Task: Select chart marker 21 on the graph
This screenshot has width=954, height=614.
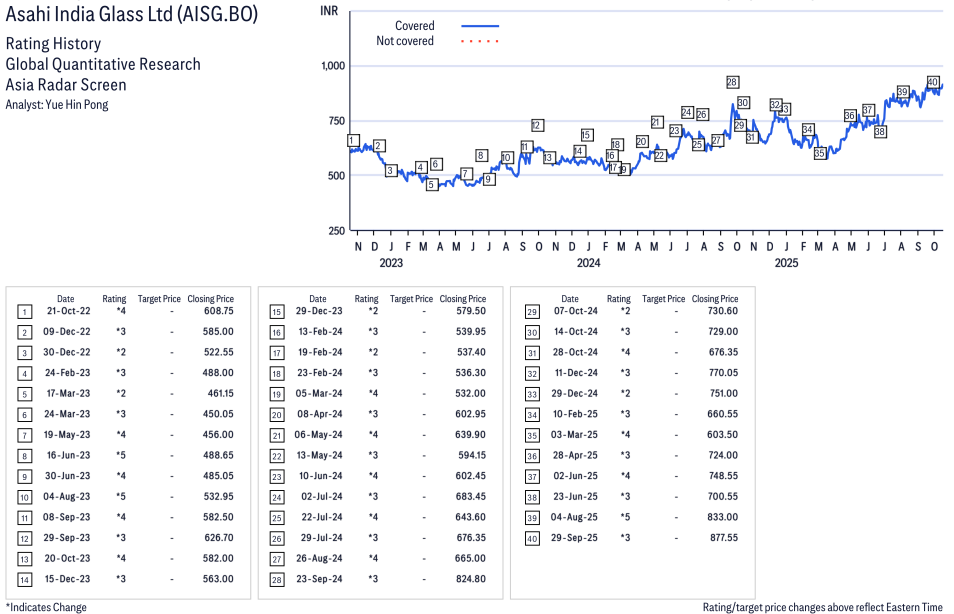Action: point(657,122)
